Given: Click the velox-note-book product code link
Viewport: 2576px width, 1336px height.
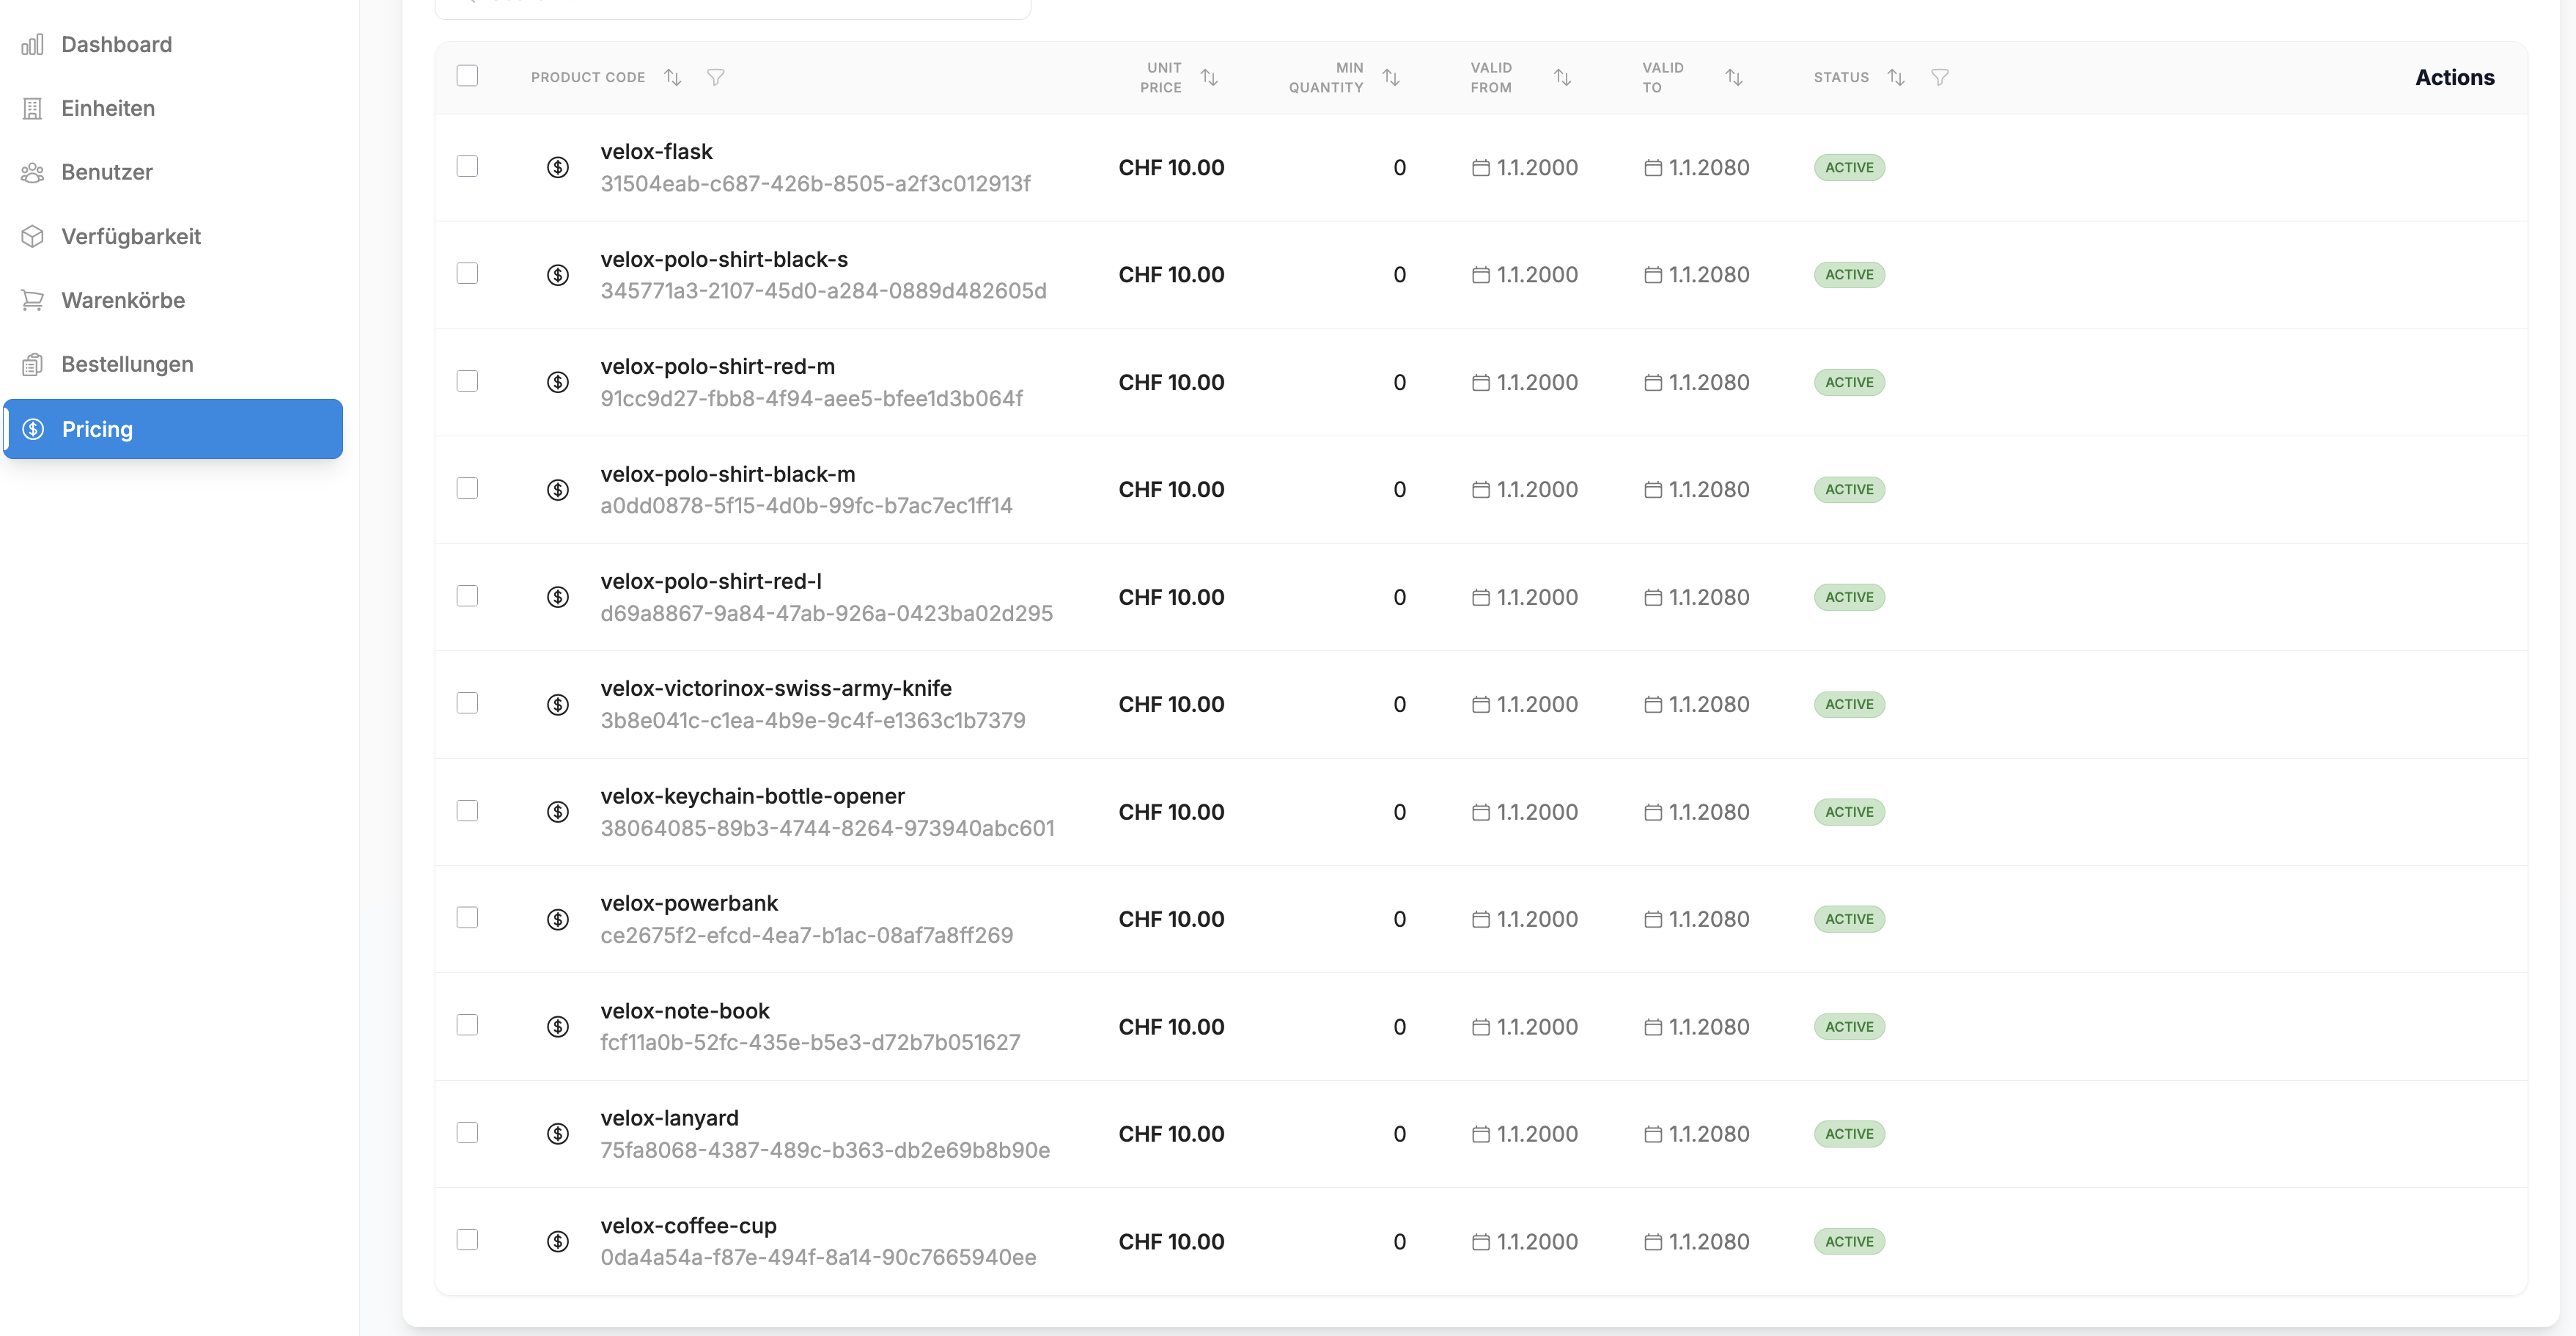Looking at the screenshot, I should coord(684,1011).
